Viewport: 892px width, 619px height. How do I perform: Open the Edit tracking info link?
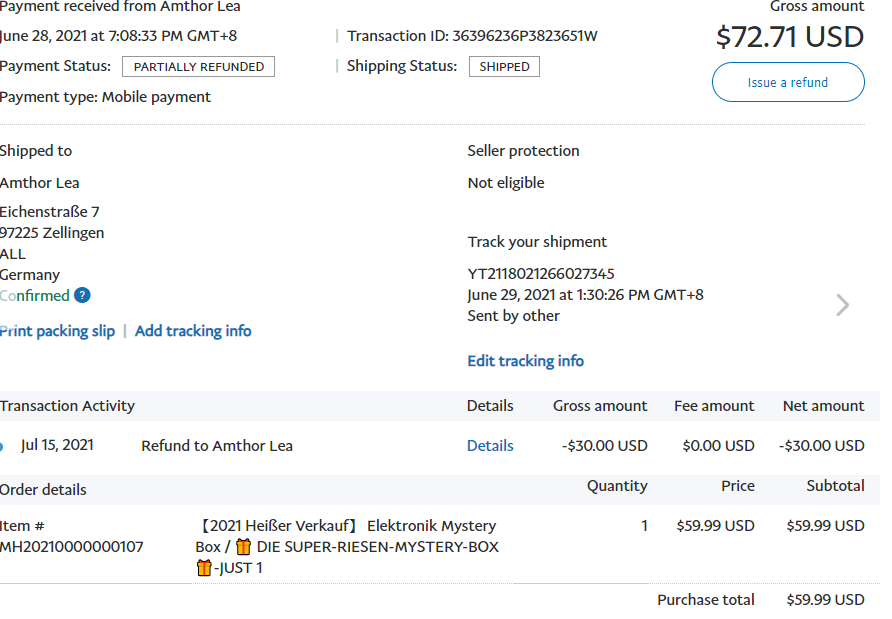(526, 361)
